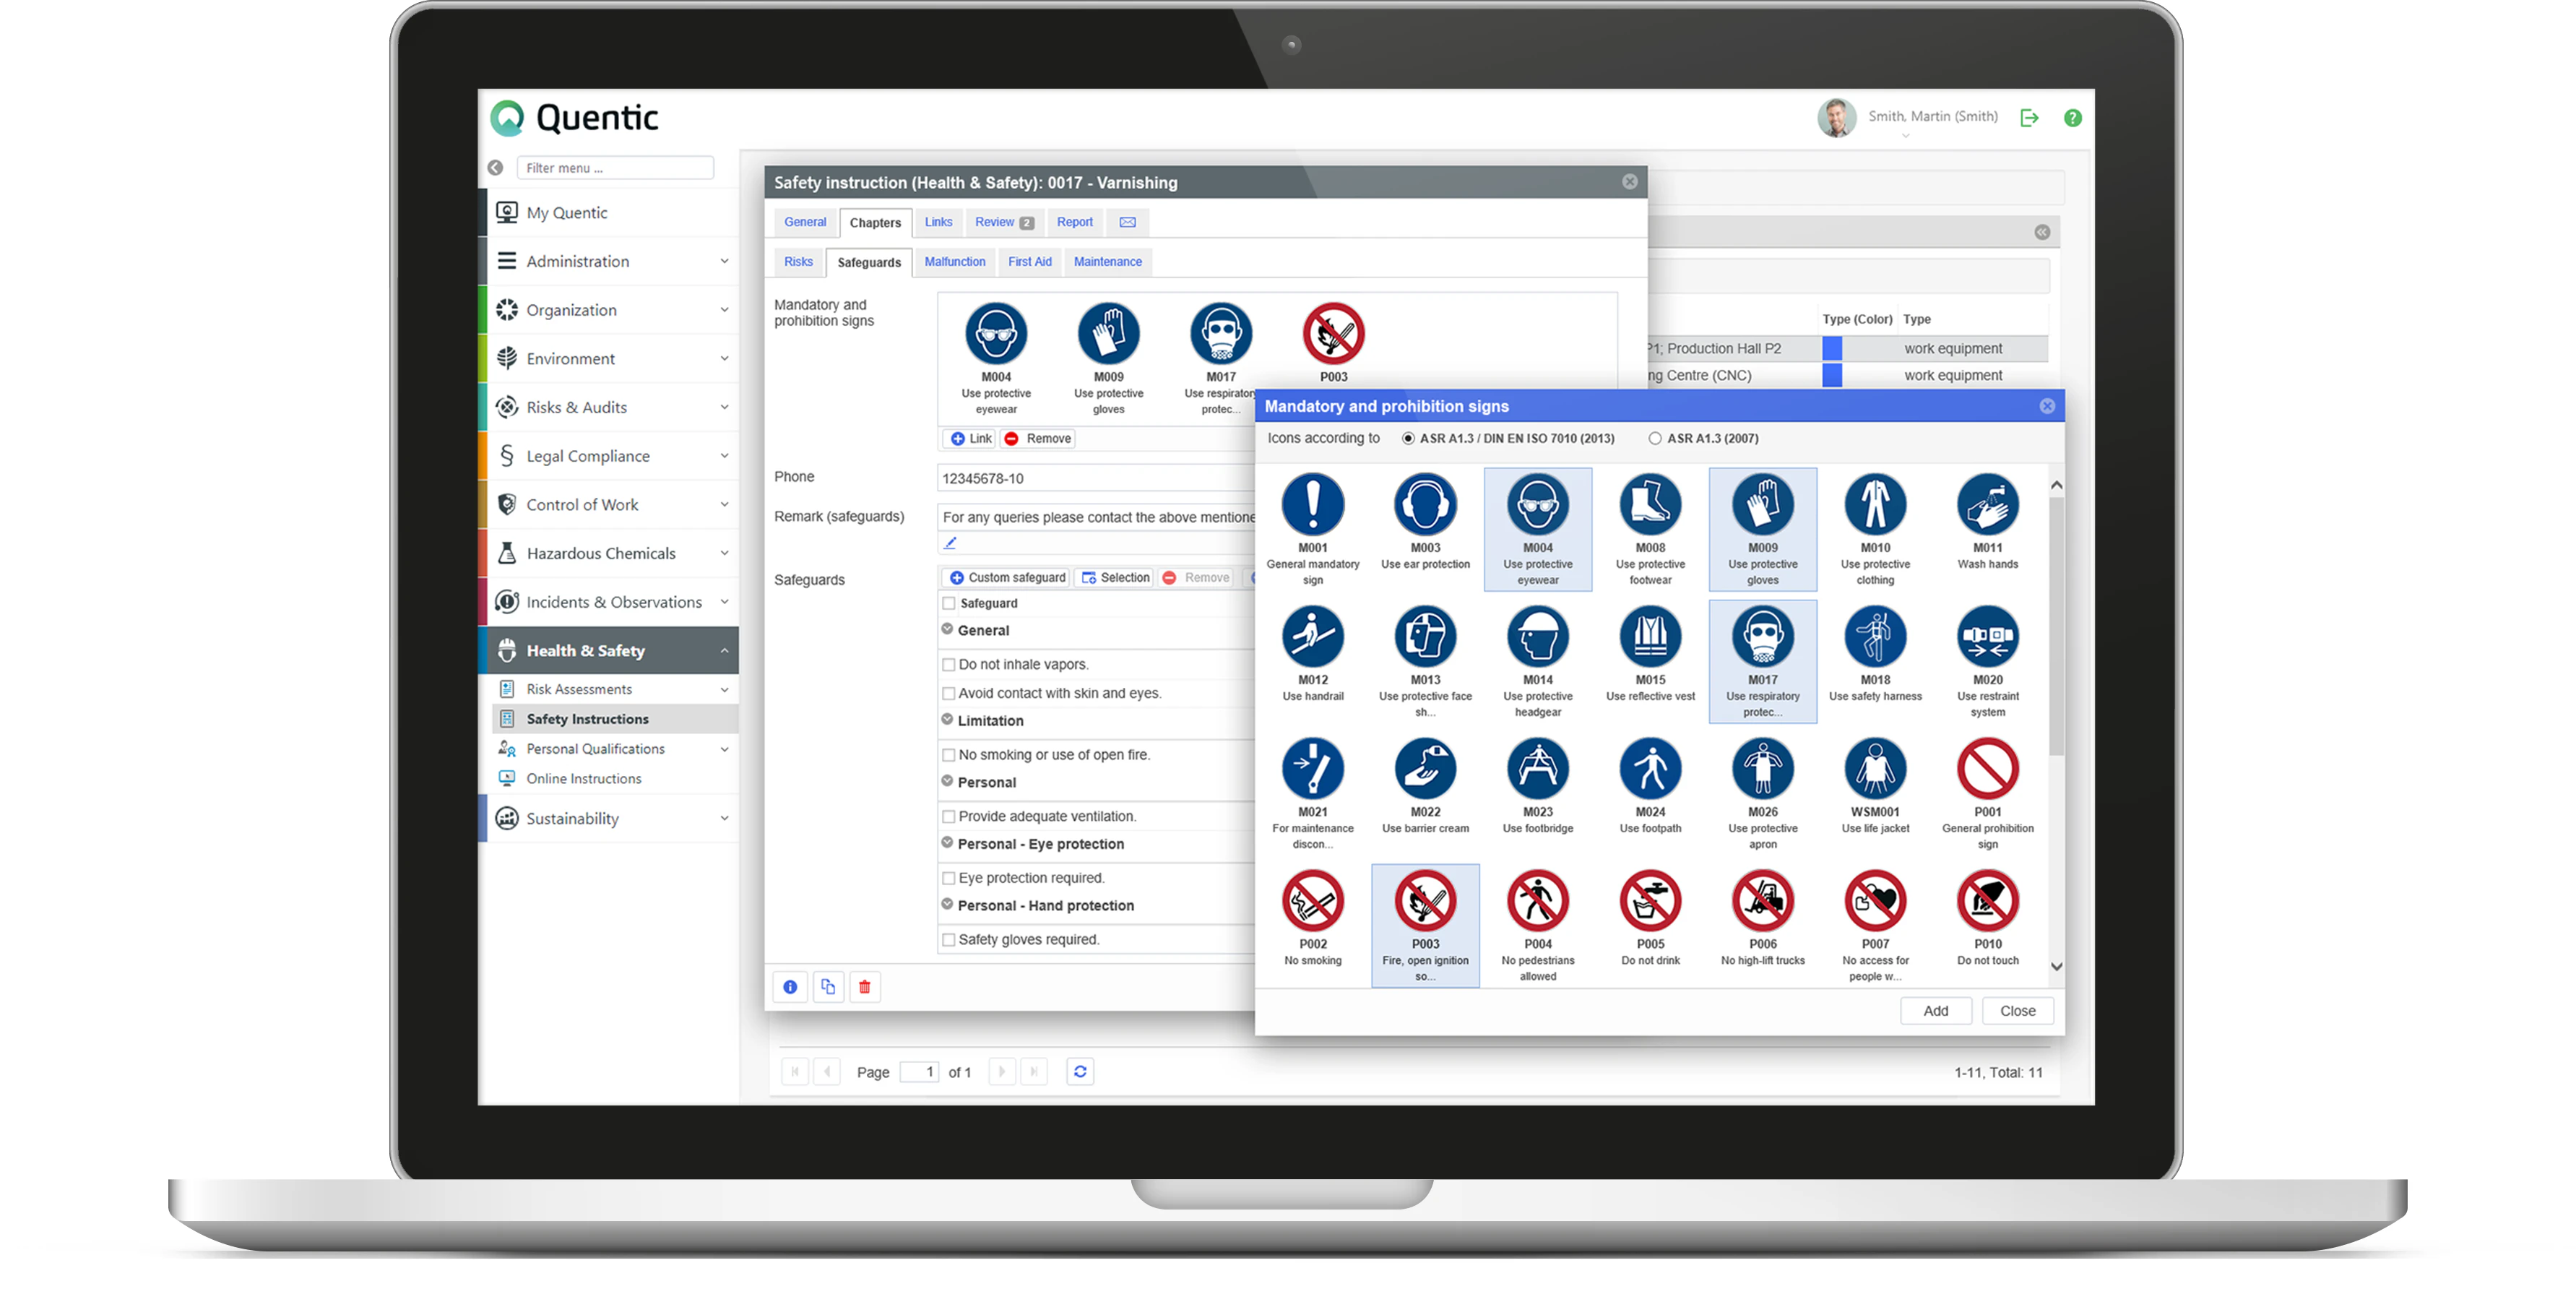The image size is (2576, 1289).
Task: Open the green help question mark
Action: [2073, 118]
